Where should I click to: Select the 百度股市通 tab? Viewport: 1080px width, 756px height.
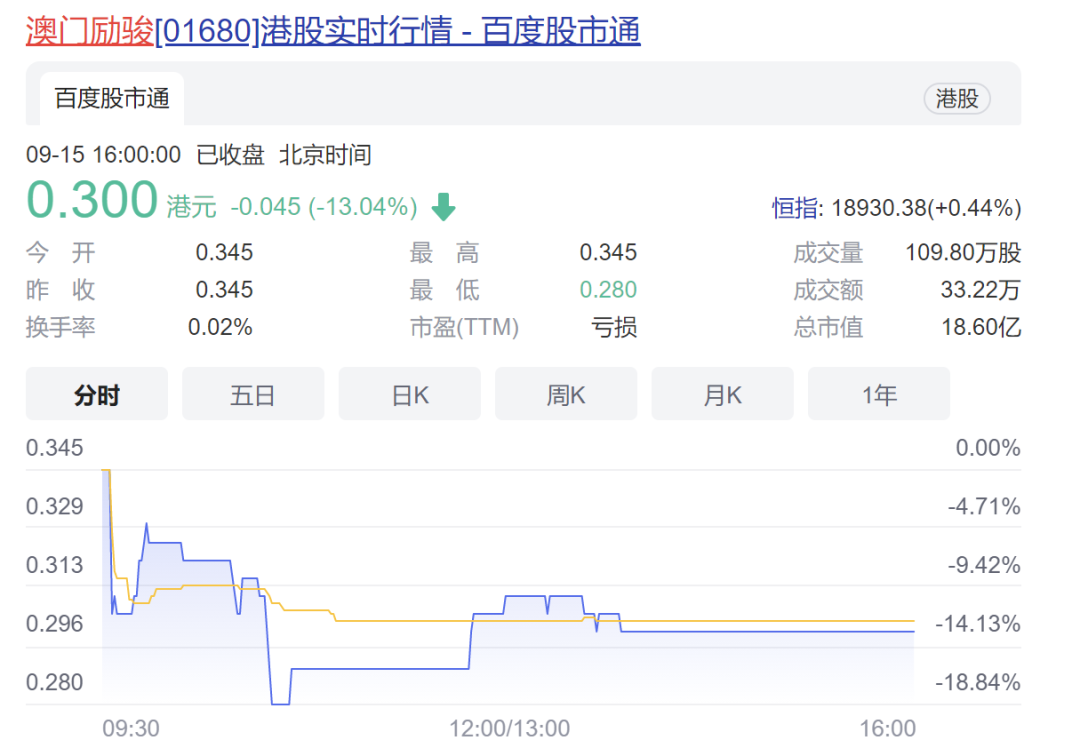click(x=112, y=98)
